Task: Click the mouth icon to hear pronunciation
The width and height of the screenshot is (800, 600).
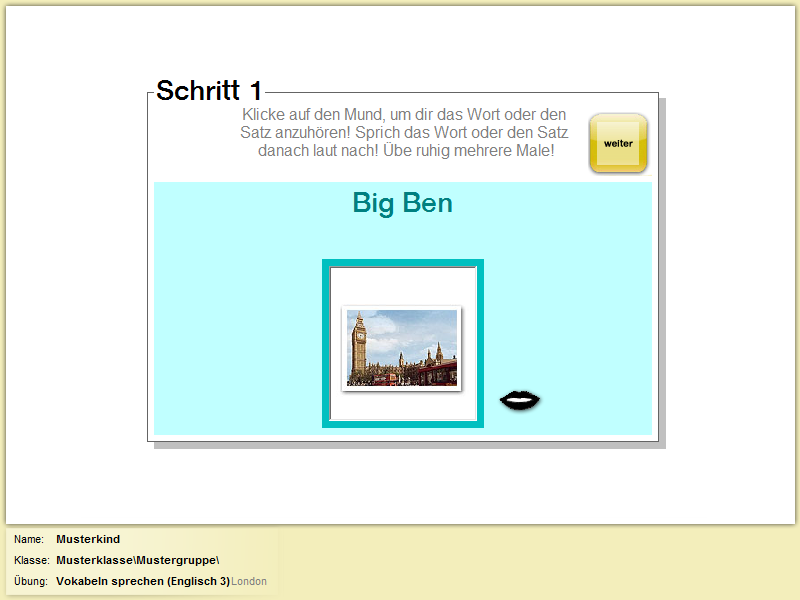Action: 520,400
